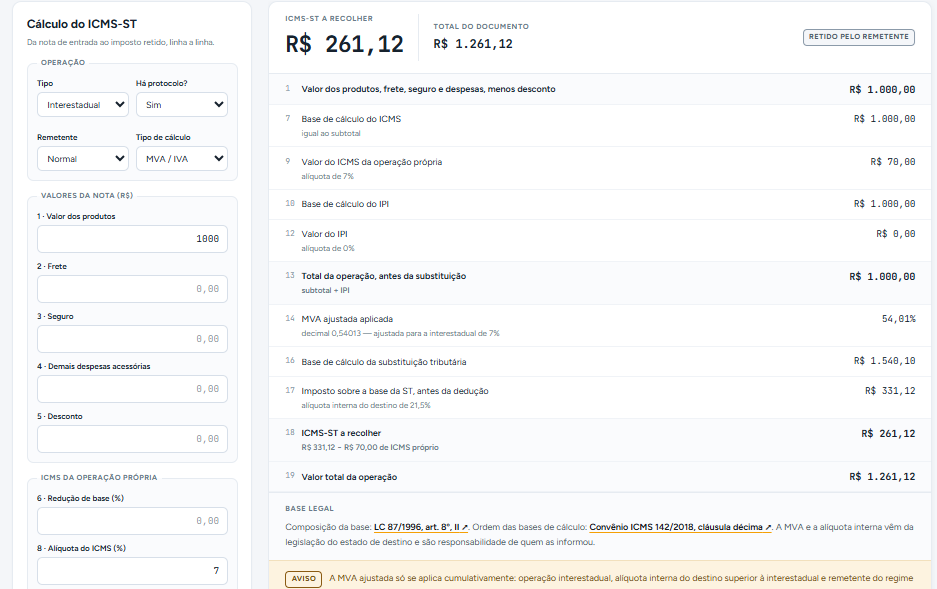
Task: Click the BASE LEGAL section heading
Action: pos(310,508)
